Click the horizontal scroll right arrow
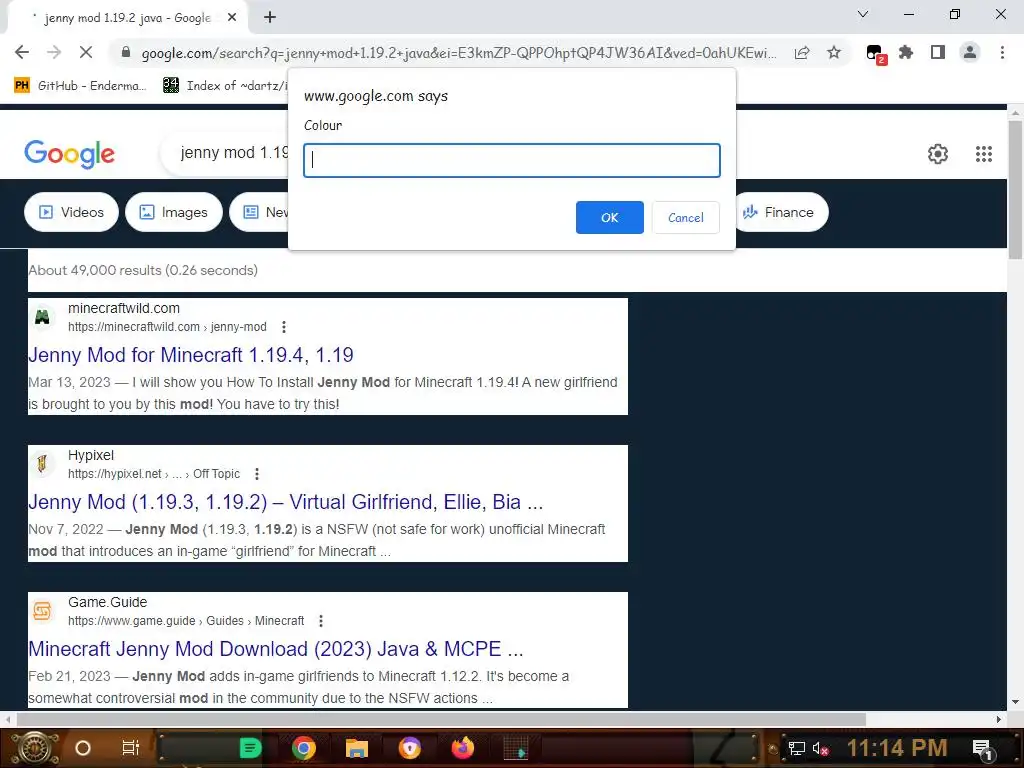 tap(999, 719)
